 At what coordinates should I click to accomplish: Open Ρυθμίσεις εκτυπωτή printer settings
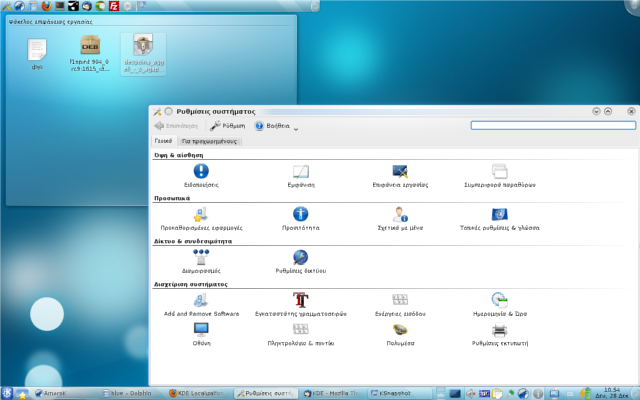[500, 334]
